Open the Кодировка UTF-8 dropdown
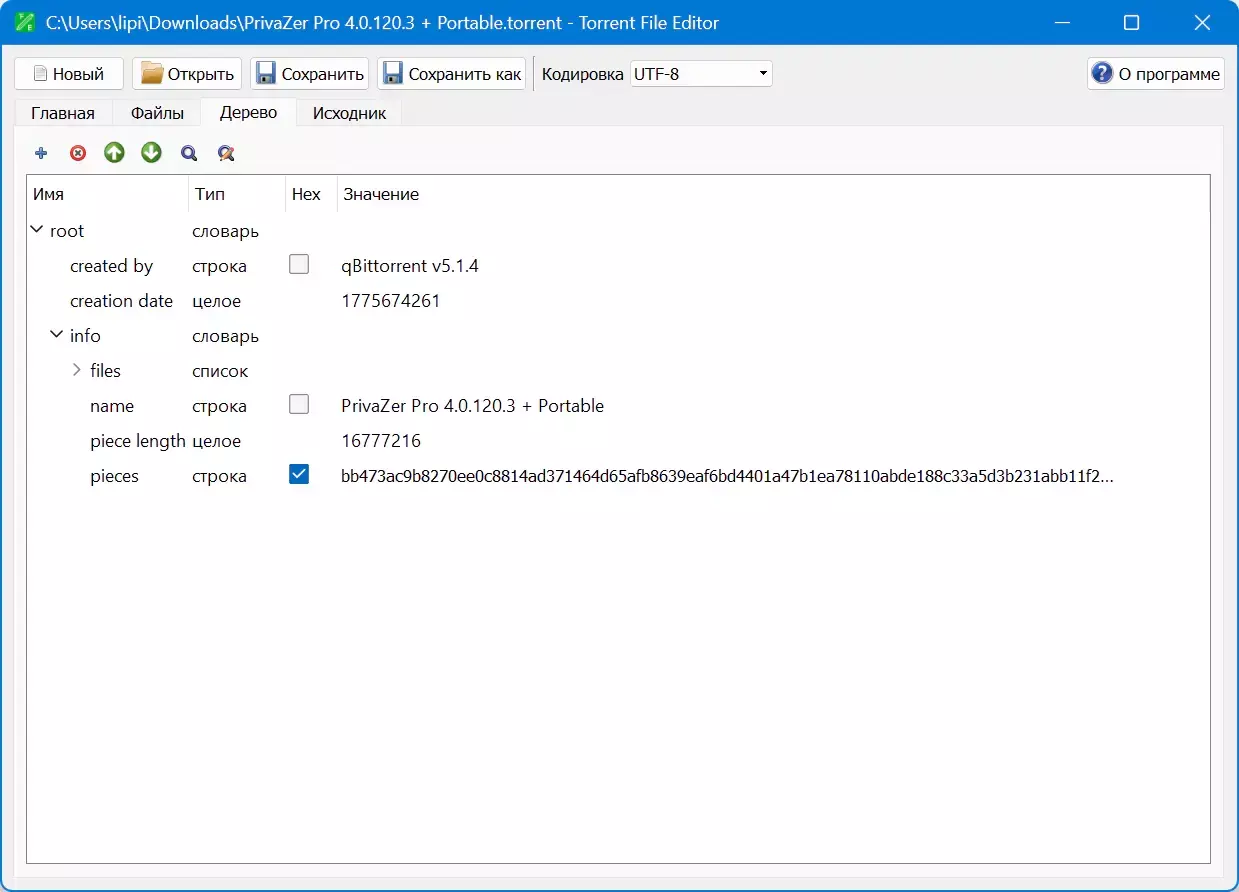 pos(700,74)
